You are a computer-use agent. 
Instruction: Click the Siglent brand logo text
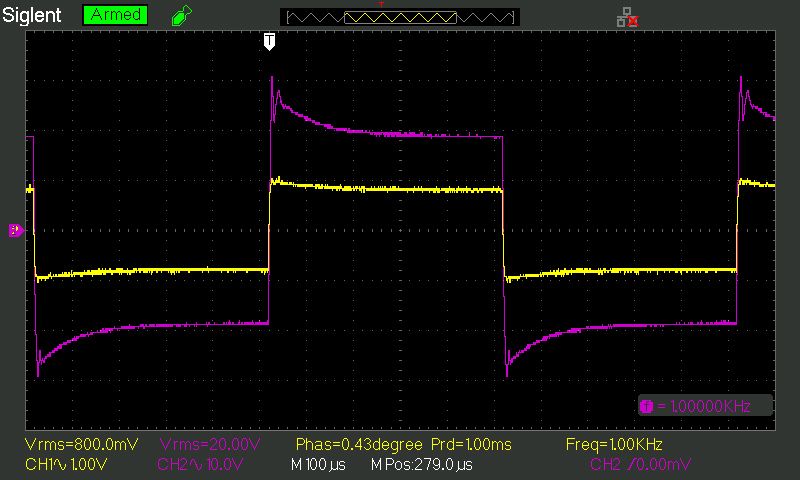[x=32, y=15]
